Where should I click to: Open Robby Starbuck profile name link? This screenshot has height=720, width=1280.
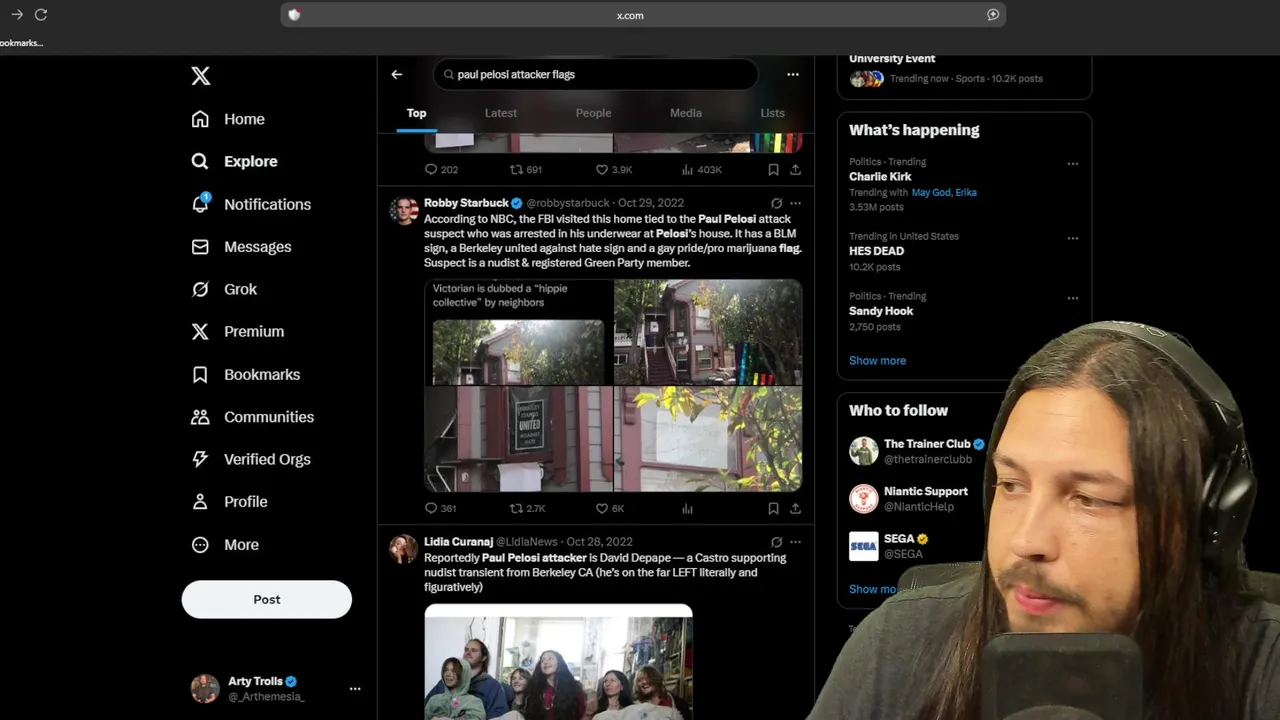(x=466, y=203)
